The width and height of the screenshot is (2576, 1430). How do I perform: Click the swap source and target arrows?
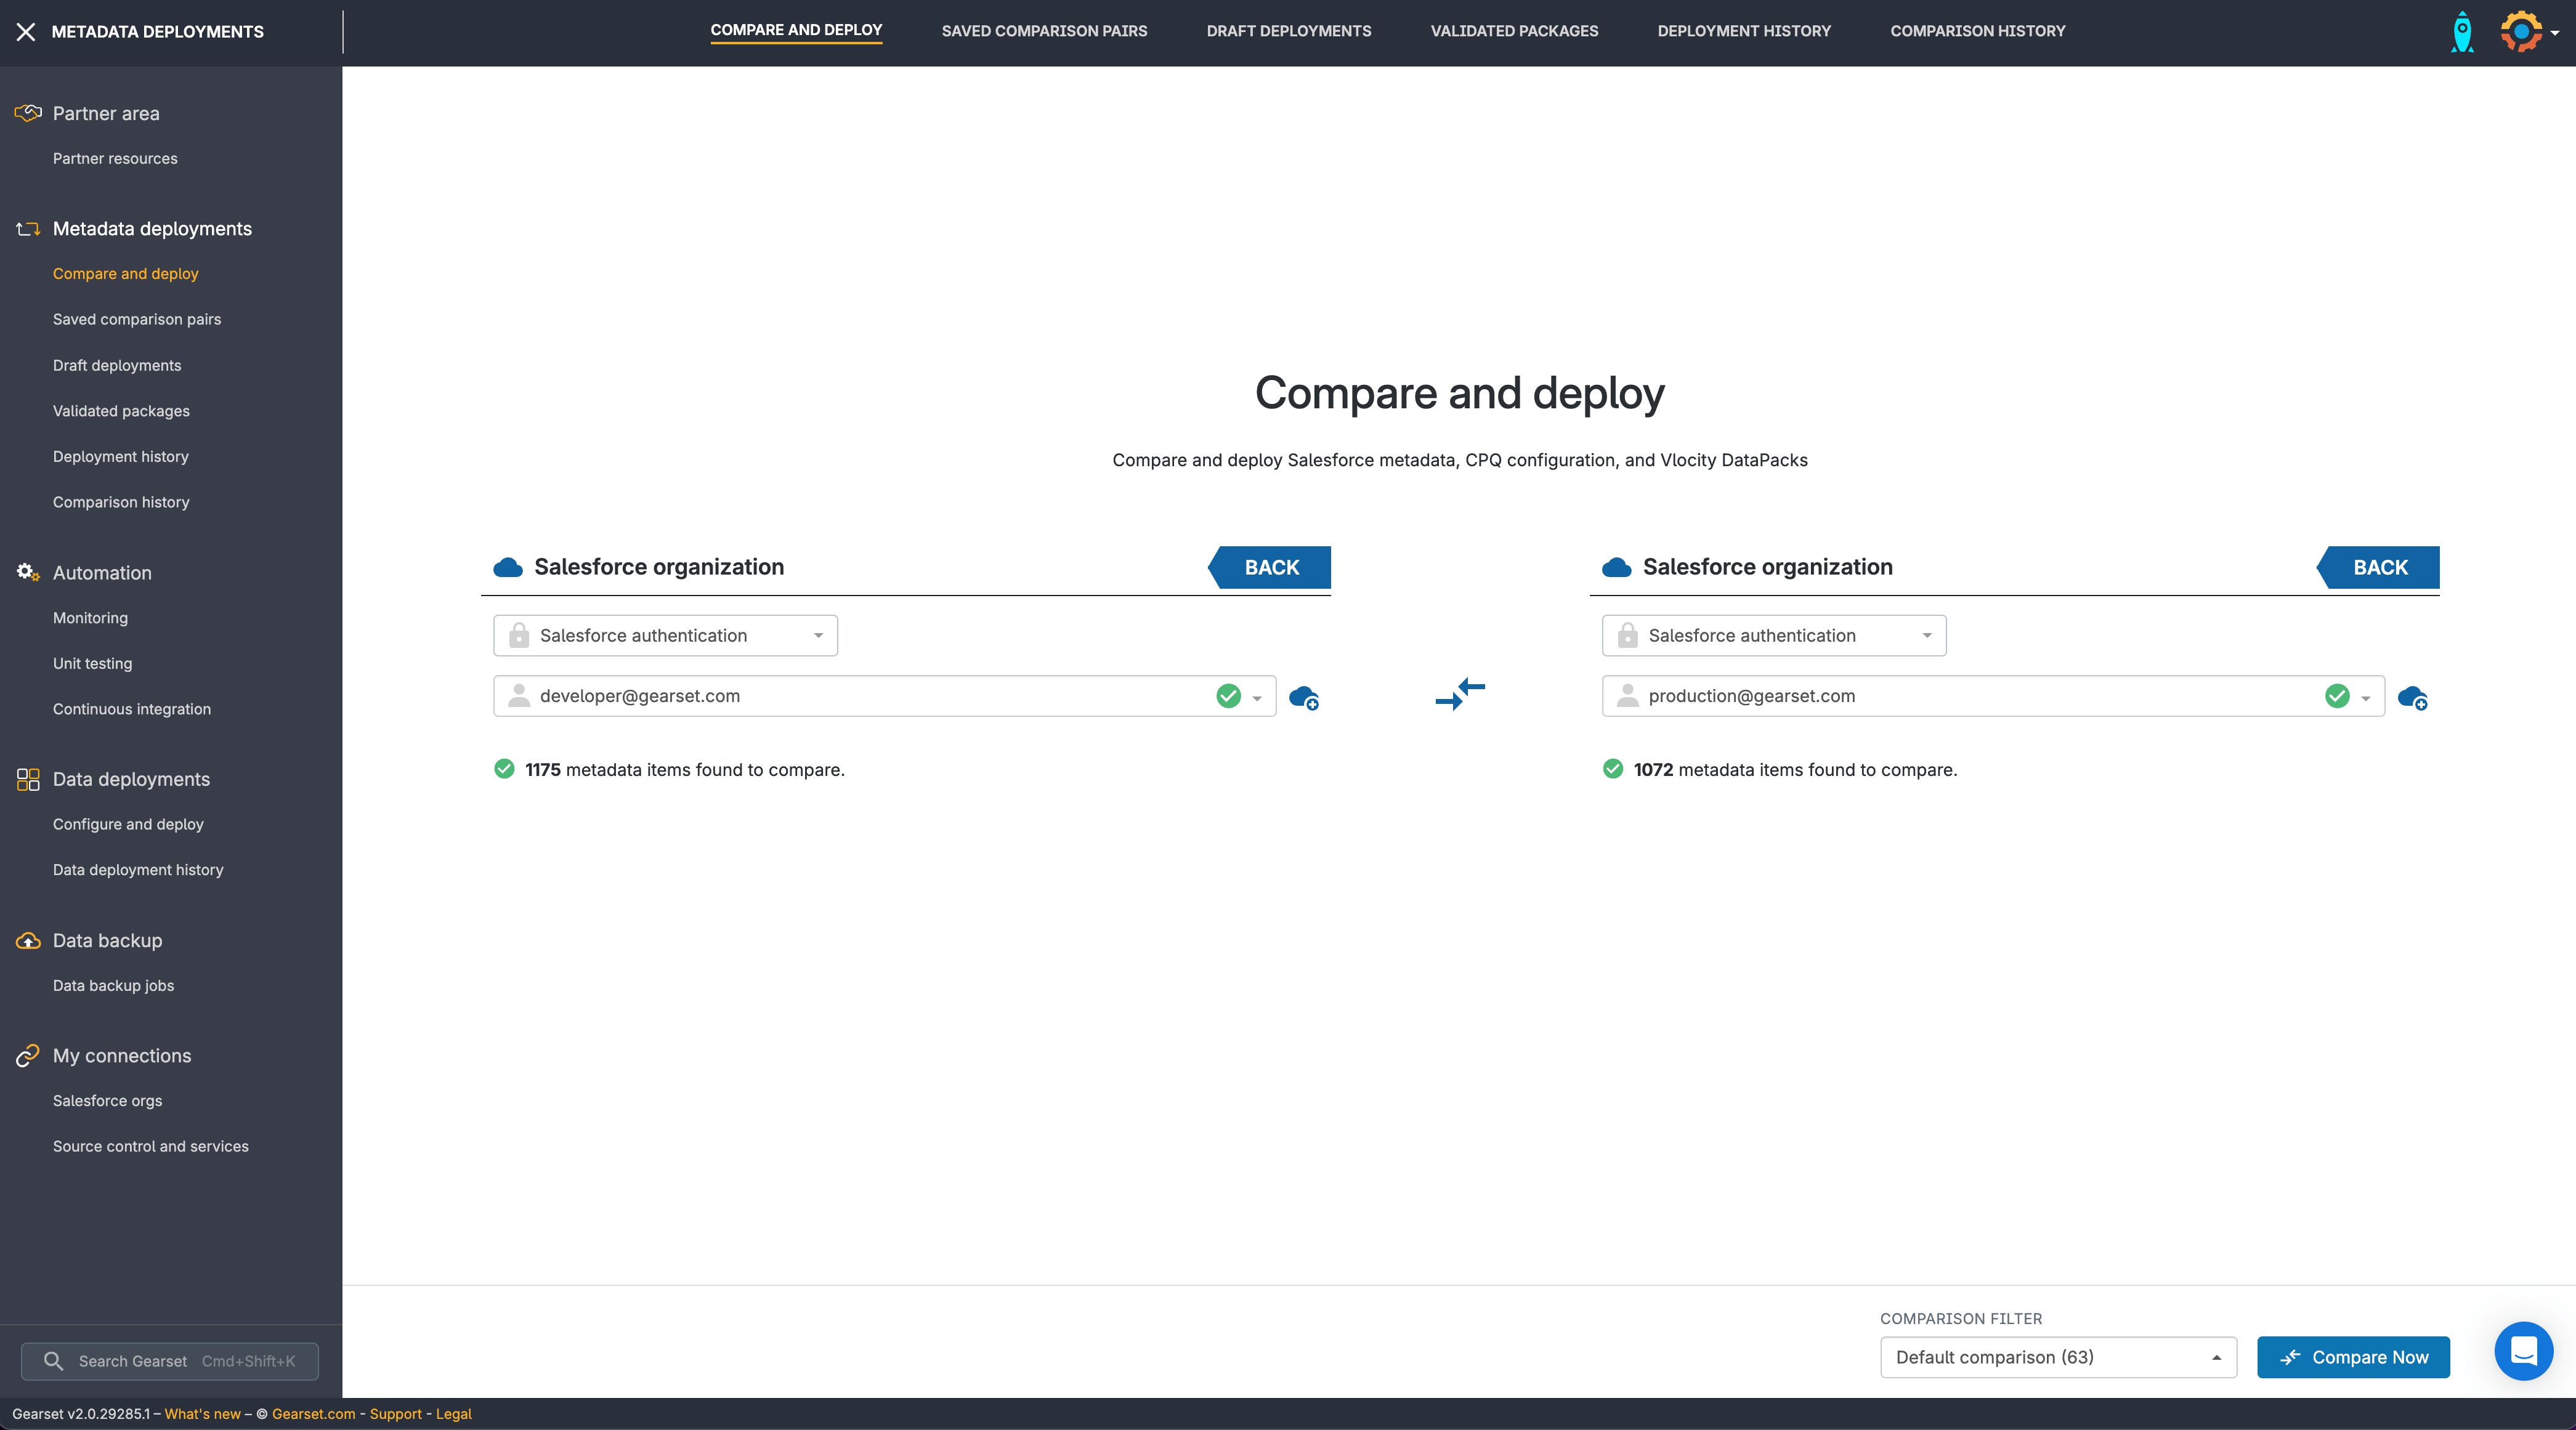pos(1460,694)
